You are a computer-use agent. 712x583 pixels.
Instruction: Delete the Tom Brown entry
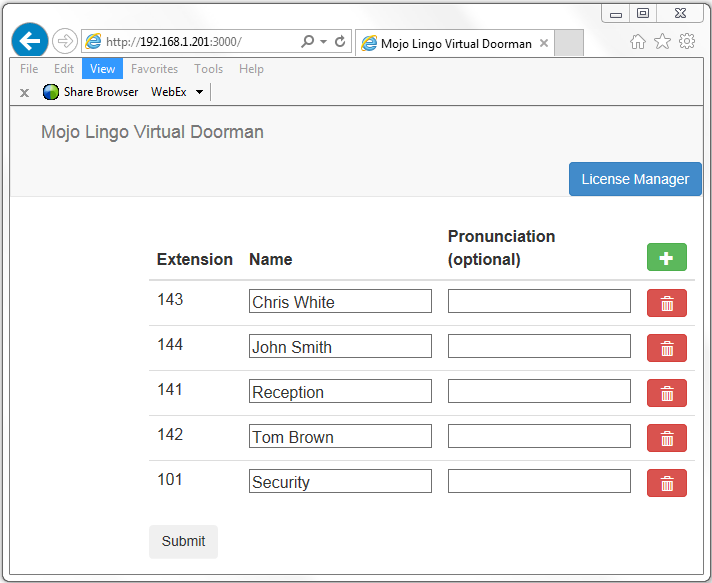tap(666, 438)
